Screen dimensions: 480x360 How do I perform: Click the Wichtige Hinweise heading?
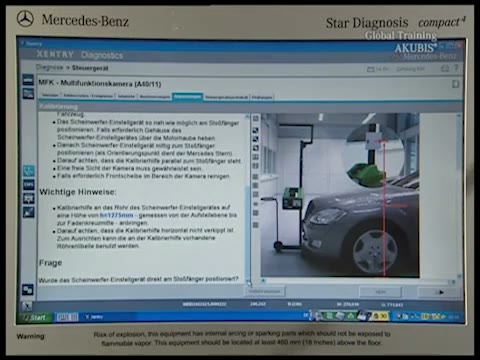(78, 192)
